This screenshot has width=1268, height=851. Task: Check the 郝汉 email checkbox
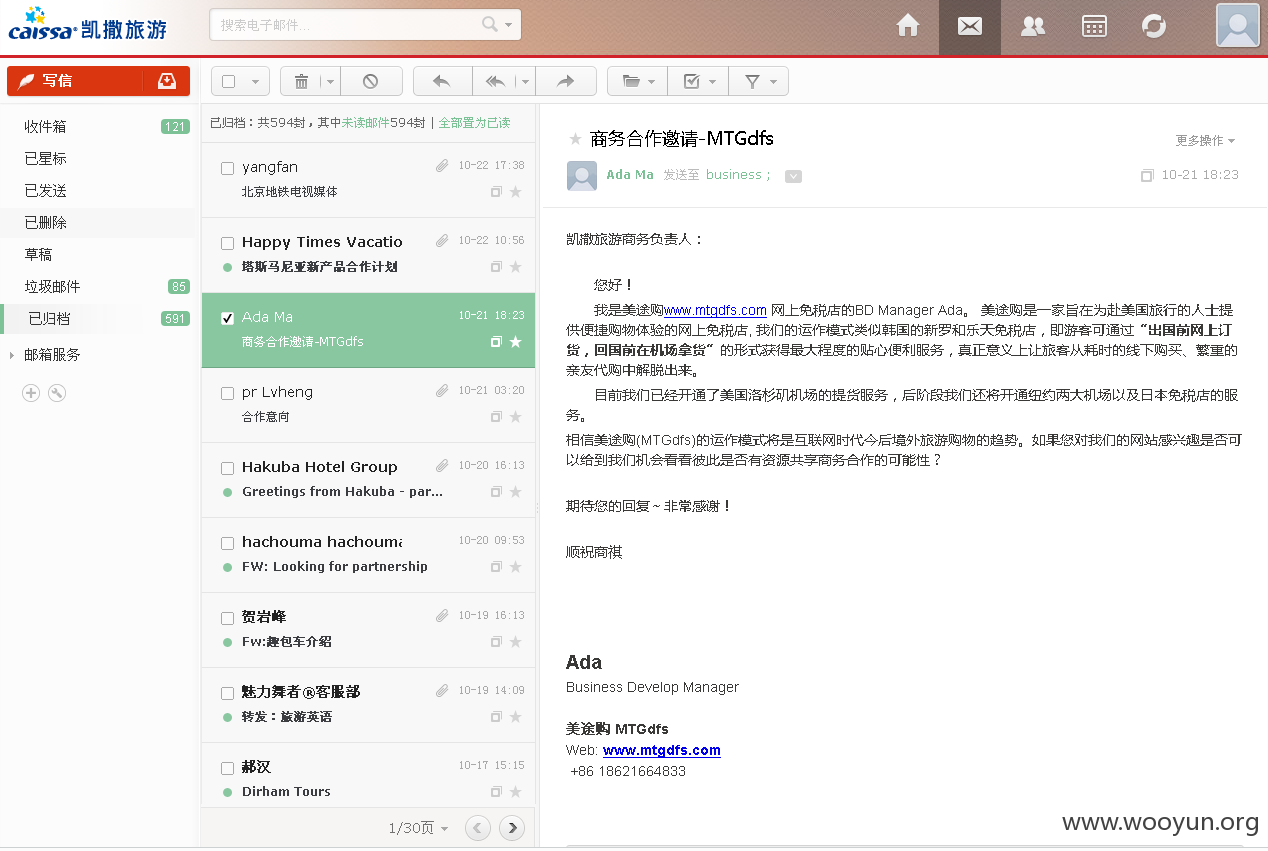point(227,768)
